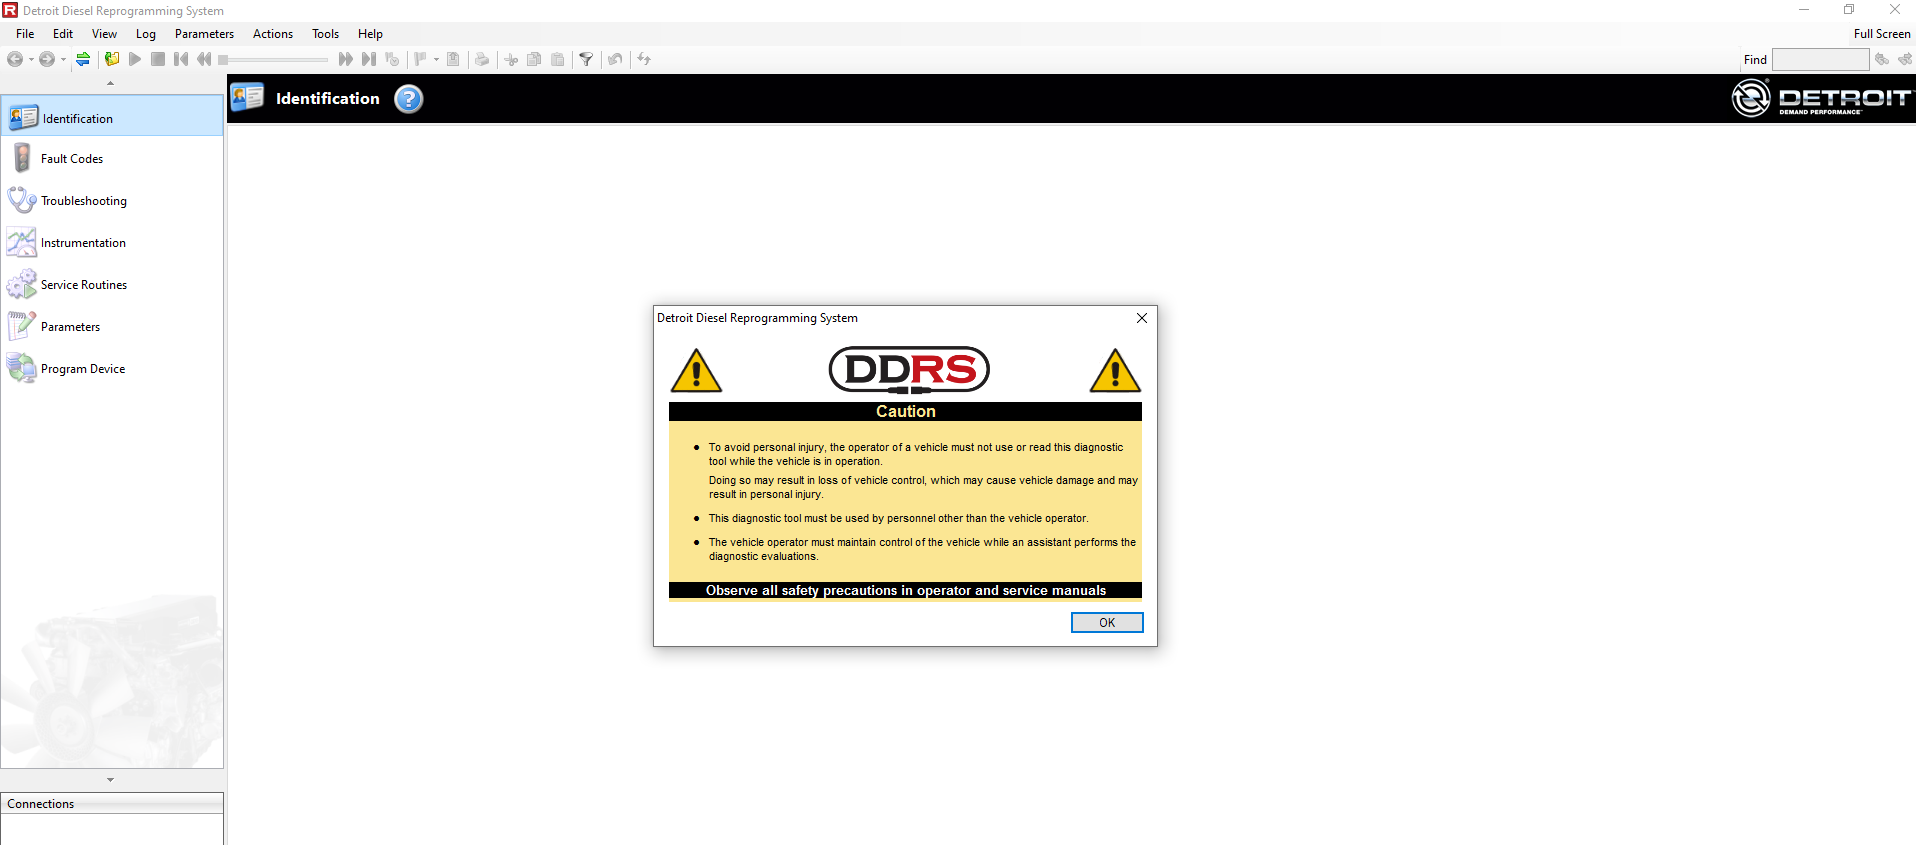Expand the forward navigation history dropdown
Image resolution: width=1916 pixels, height=845 pixels.
[x=63, y=59]
